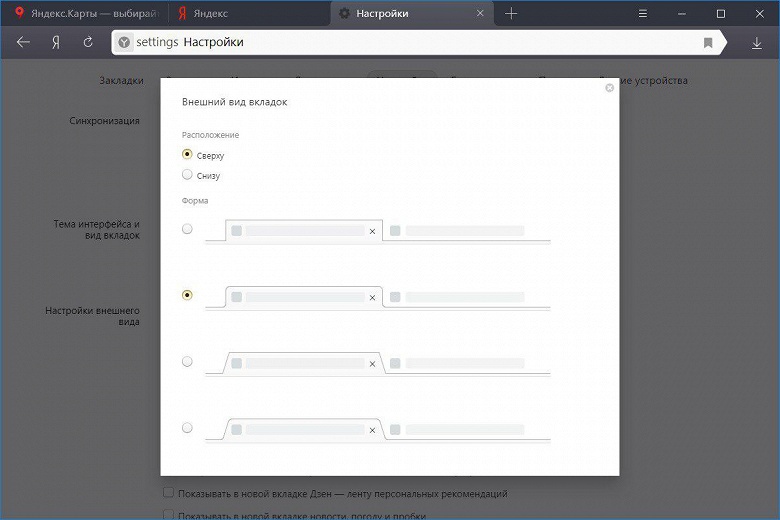Close the tab appearance dialog
780x520 pixels.
click(x=609, y=88)
